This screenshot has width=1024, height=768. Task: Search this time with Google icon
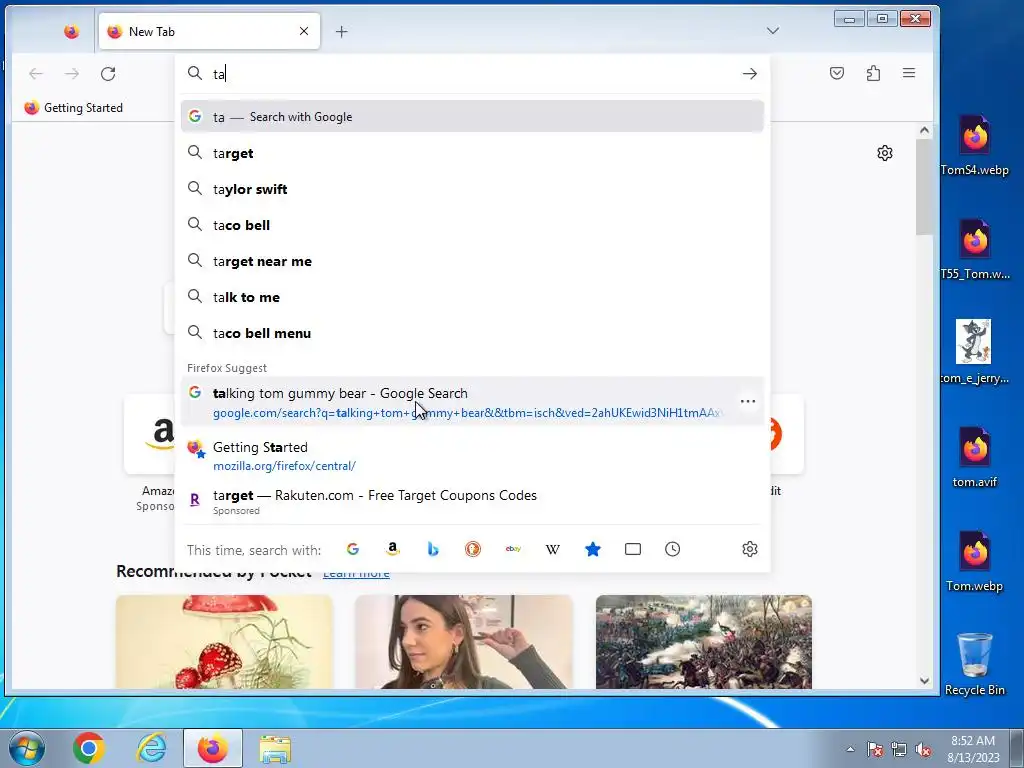tap(353, 549)
